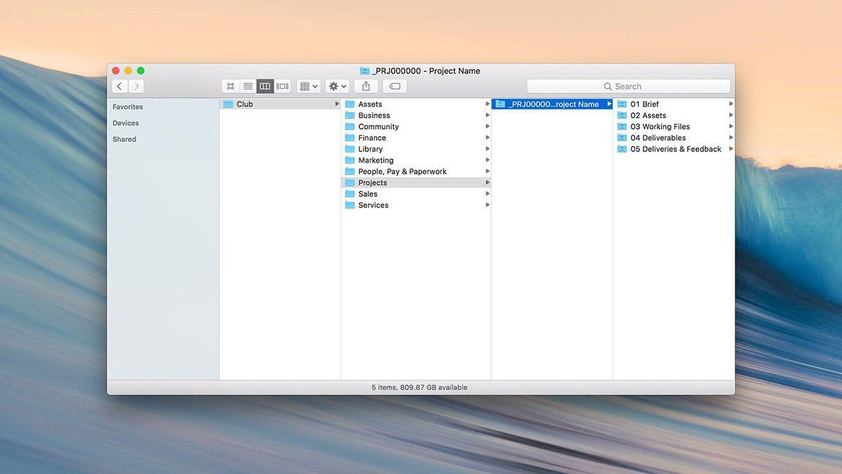The width and height of the screenshot is (842, 474).
Task: Click the magnifier icon in Search
Action: coord(608,86)
